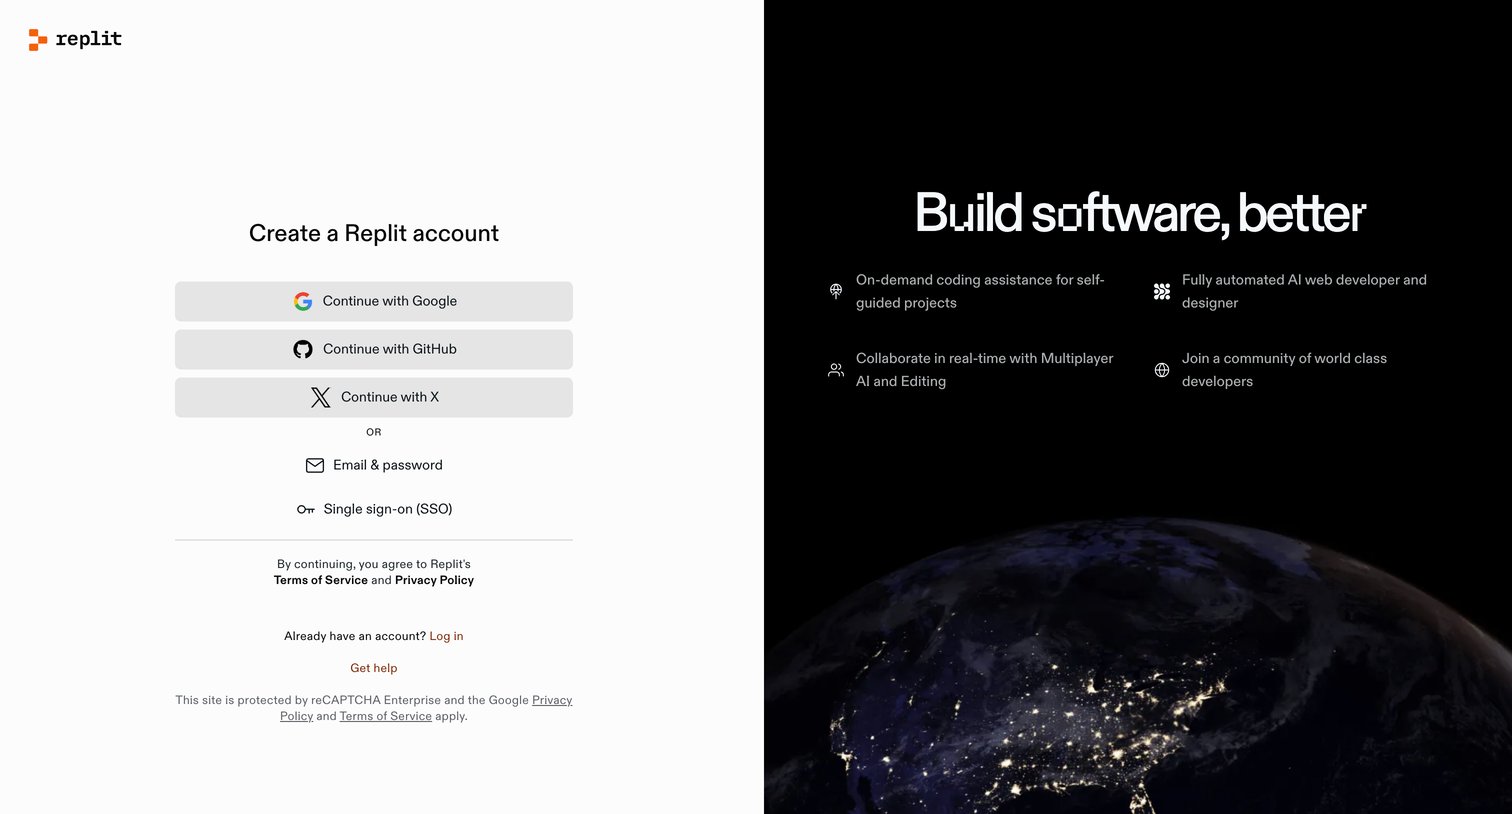Click the coding assistance feature icon
The width and height of the screenshot is (1512, 814).
[x=836, y=291]
